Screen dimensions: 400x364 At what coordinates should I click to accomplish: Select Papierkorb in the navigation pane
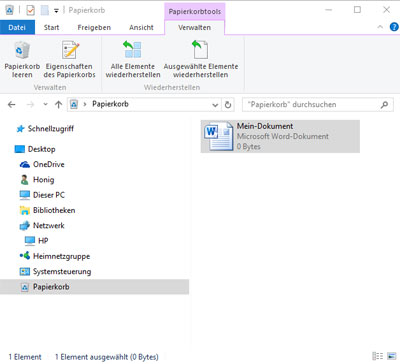[94, 287]
